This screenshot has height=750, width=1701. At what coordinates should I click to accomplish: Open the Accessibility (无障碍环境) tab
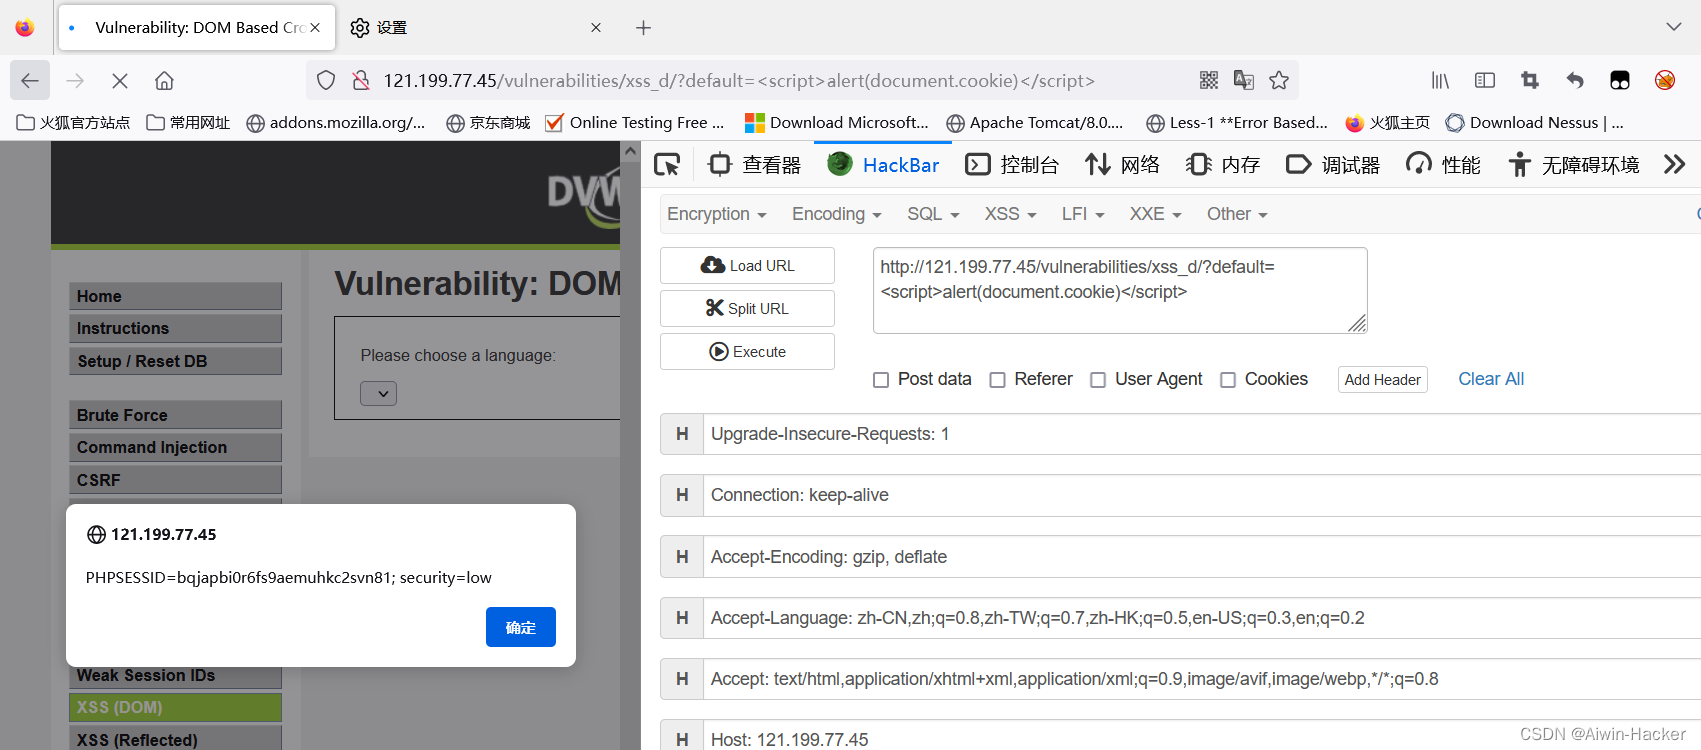pos(1574,165)
